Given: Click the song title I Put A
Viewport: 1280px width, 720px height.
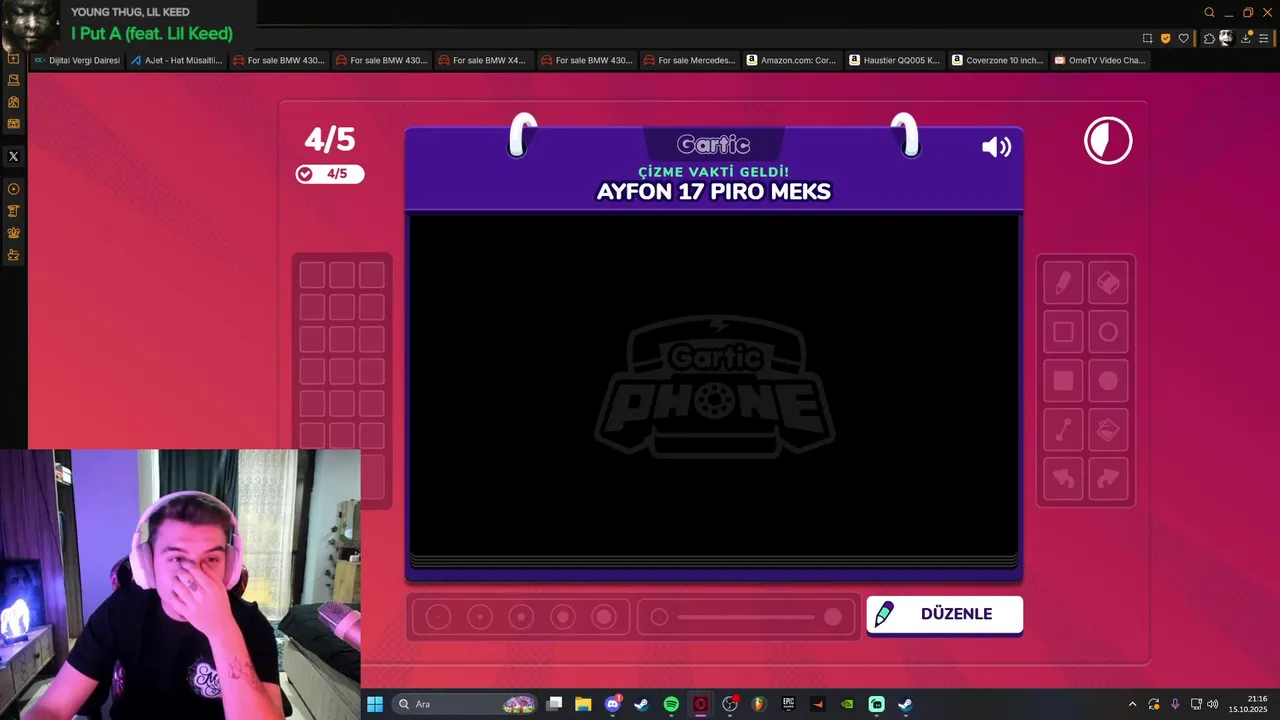Looking at the screenshot, I should [x=152, y=33].
